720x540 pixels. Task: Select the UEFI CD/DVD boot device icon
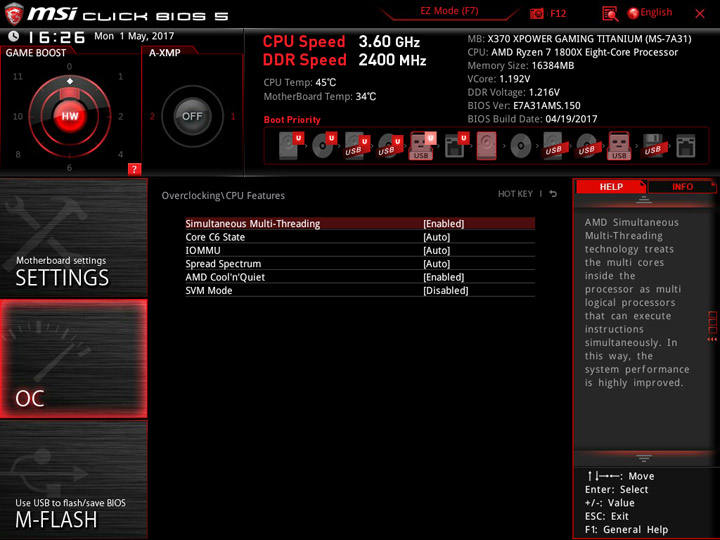[324, 145]
